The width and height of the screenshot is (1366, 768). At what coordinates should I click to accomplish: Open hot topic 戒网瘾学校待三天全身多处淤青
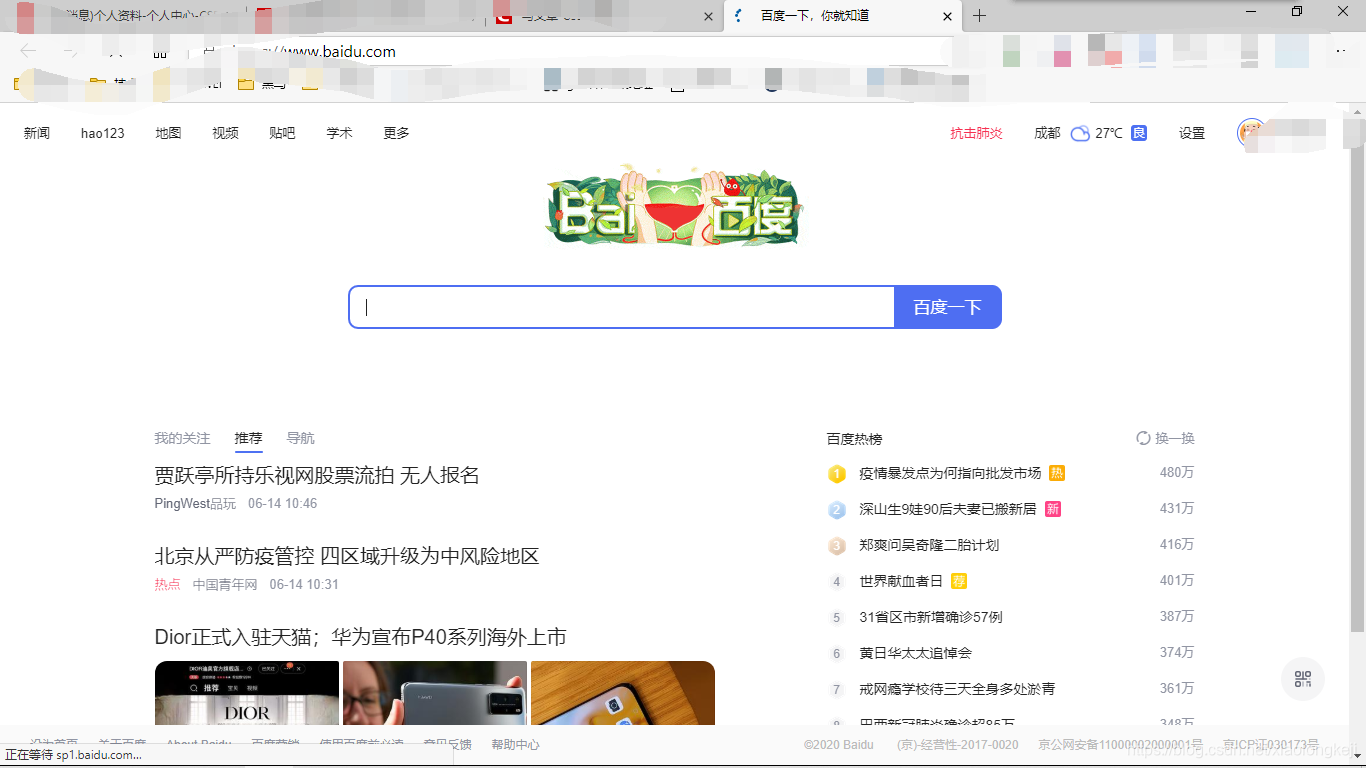coord(957,689)
